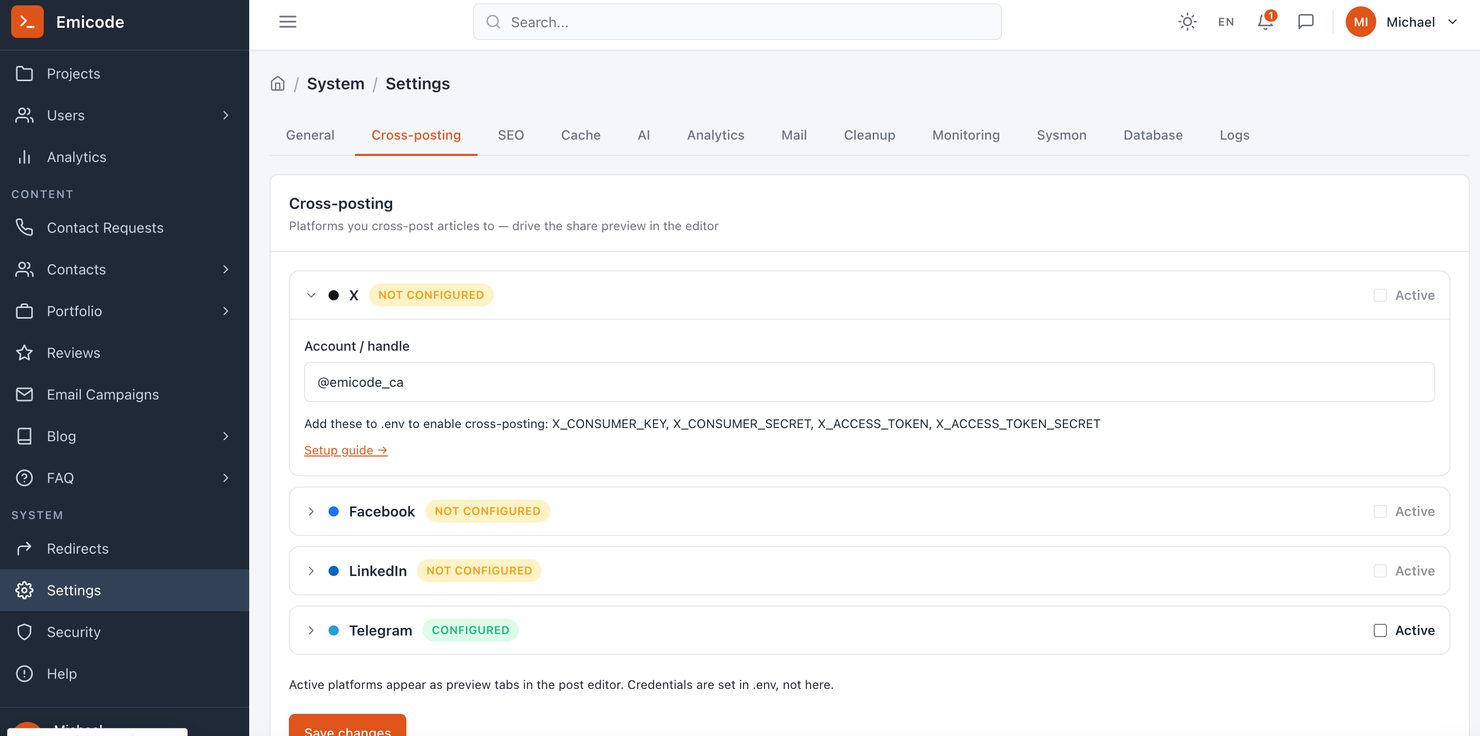
Task: Click the X NOT CONFIGURED status badge
Action: (x=431, y=295)
